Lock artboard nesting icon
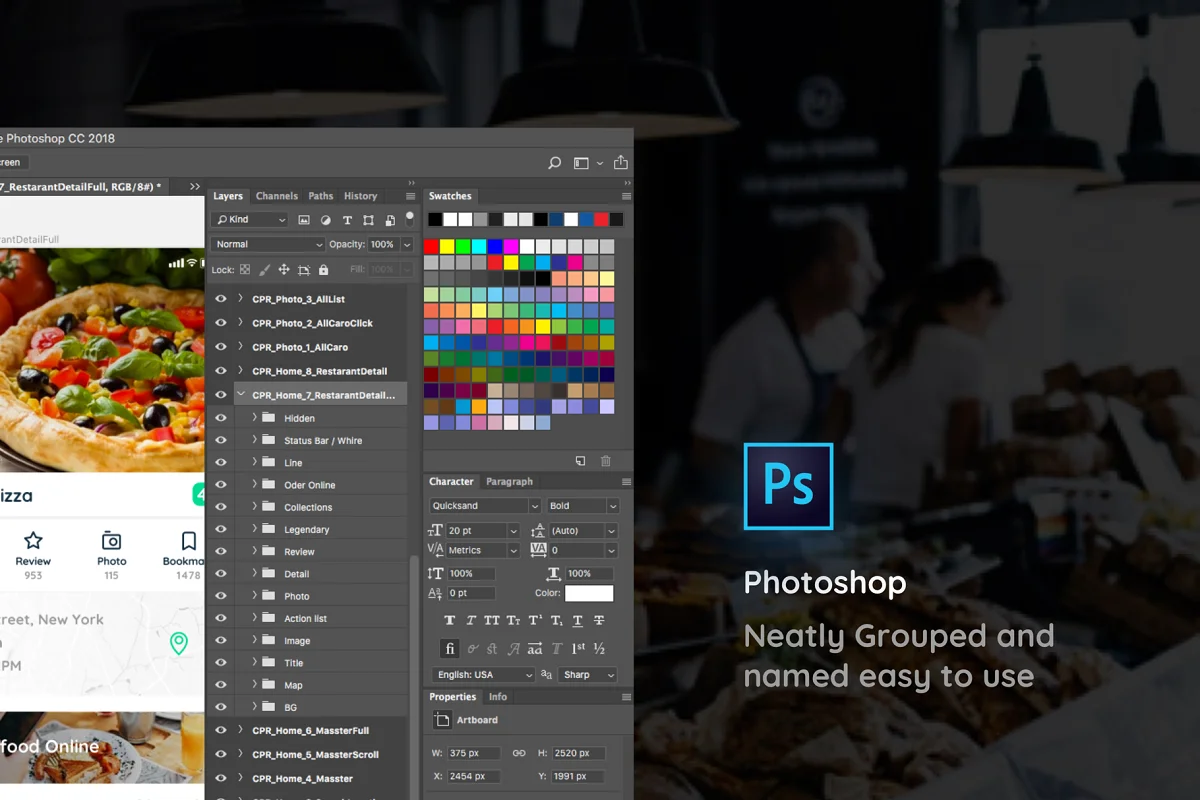This screenshot has height=800, width=1200. pyautogui.click(x=304, y=270)
